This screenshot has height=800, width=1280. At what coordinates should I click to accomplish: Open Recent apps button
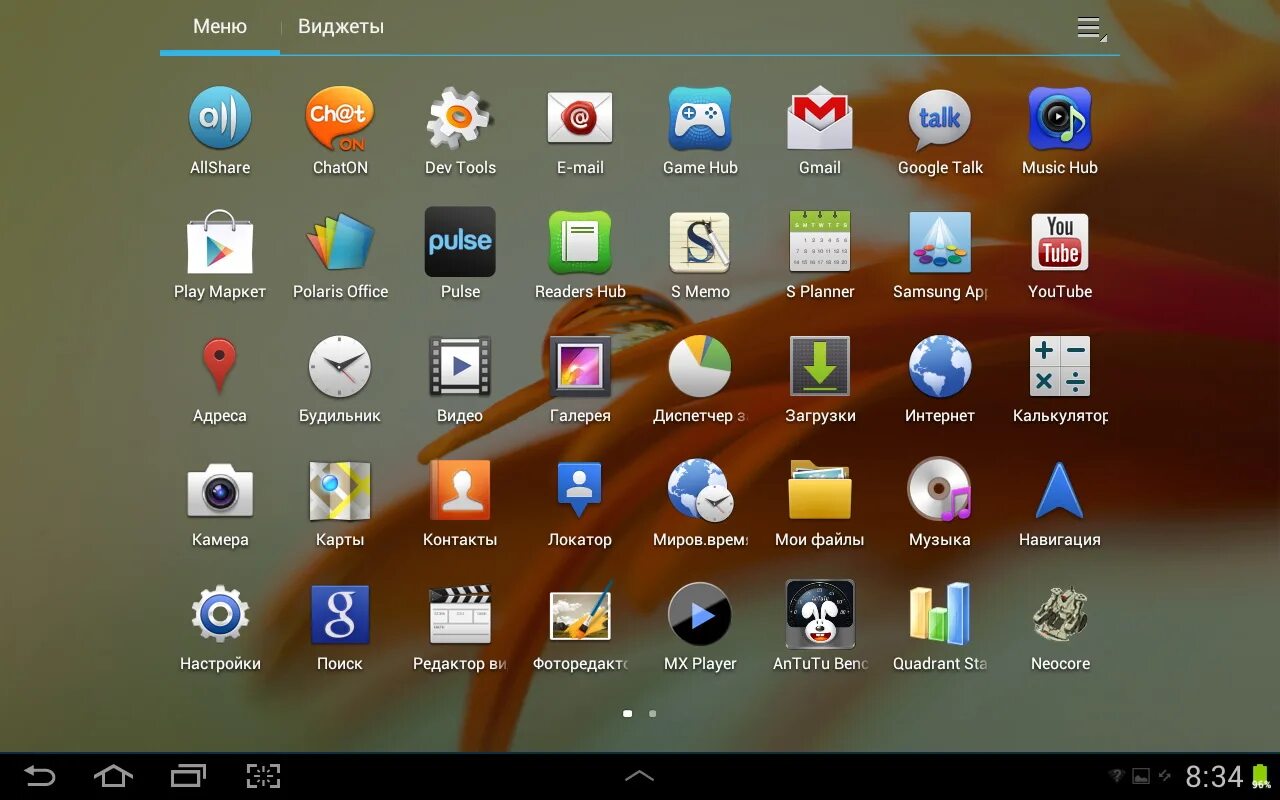point(188,776)
